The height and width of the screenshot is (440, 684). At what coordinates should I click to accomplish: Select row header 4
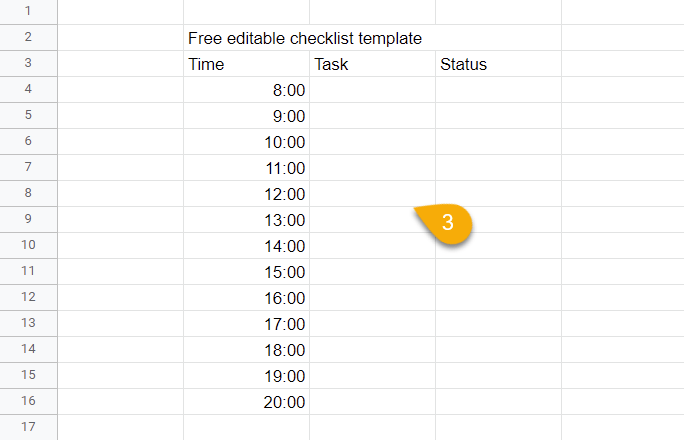tap(28, 89)
